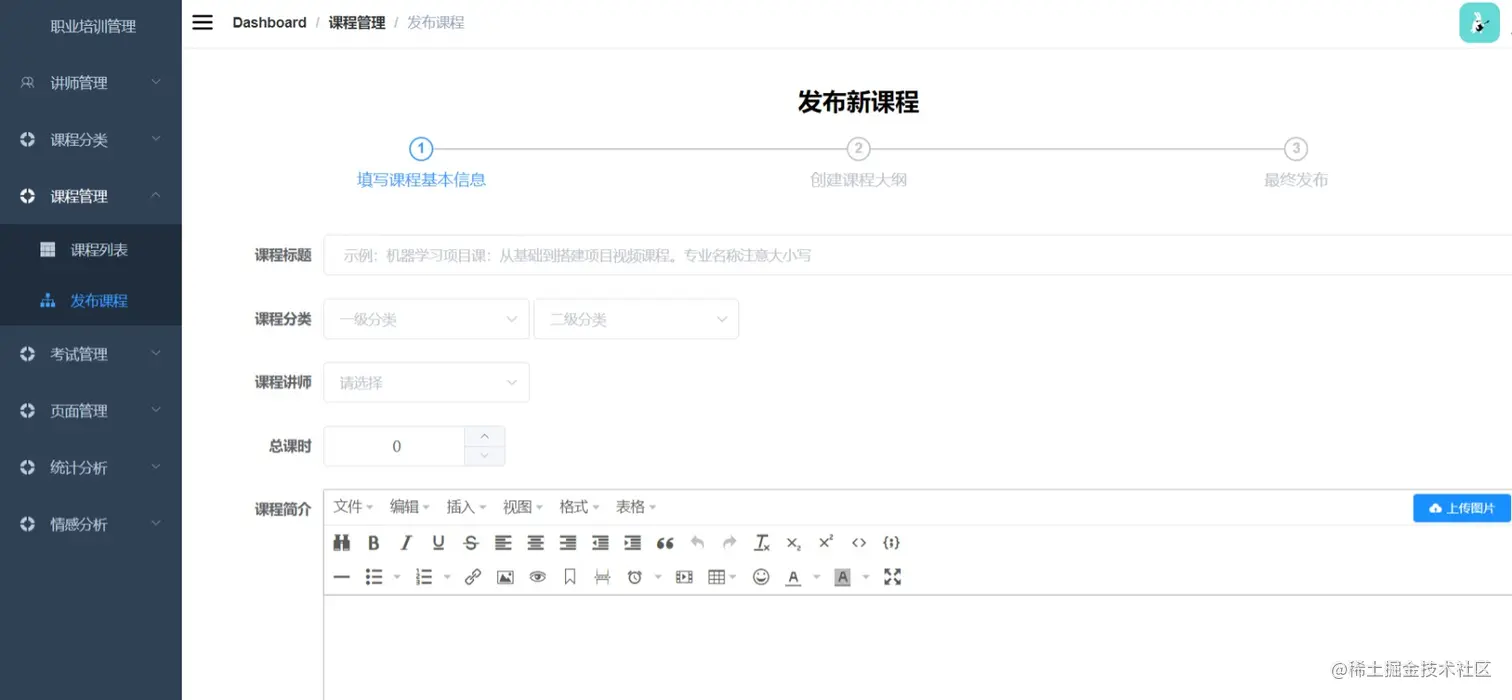Screen dimensions: 1512x700
Task: Insert a table in the course description
Action: point(716,577)
